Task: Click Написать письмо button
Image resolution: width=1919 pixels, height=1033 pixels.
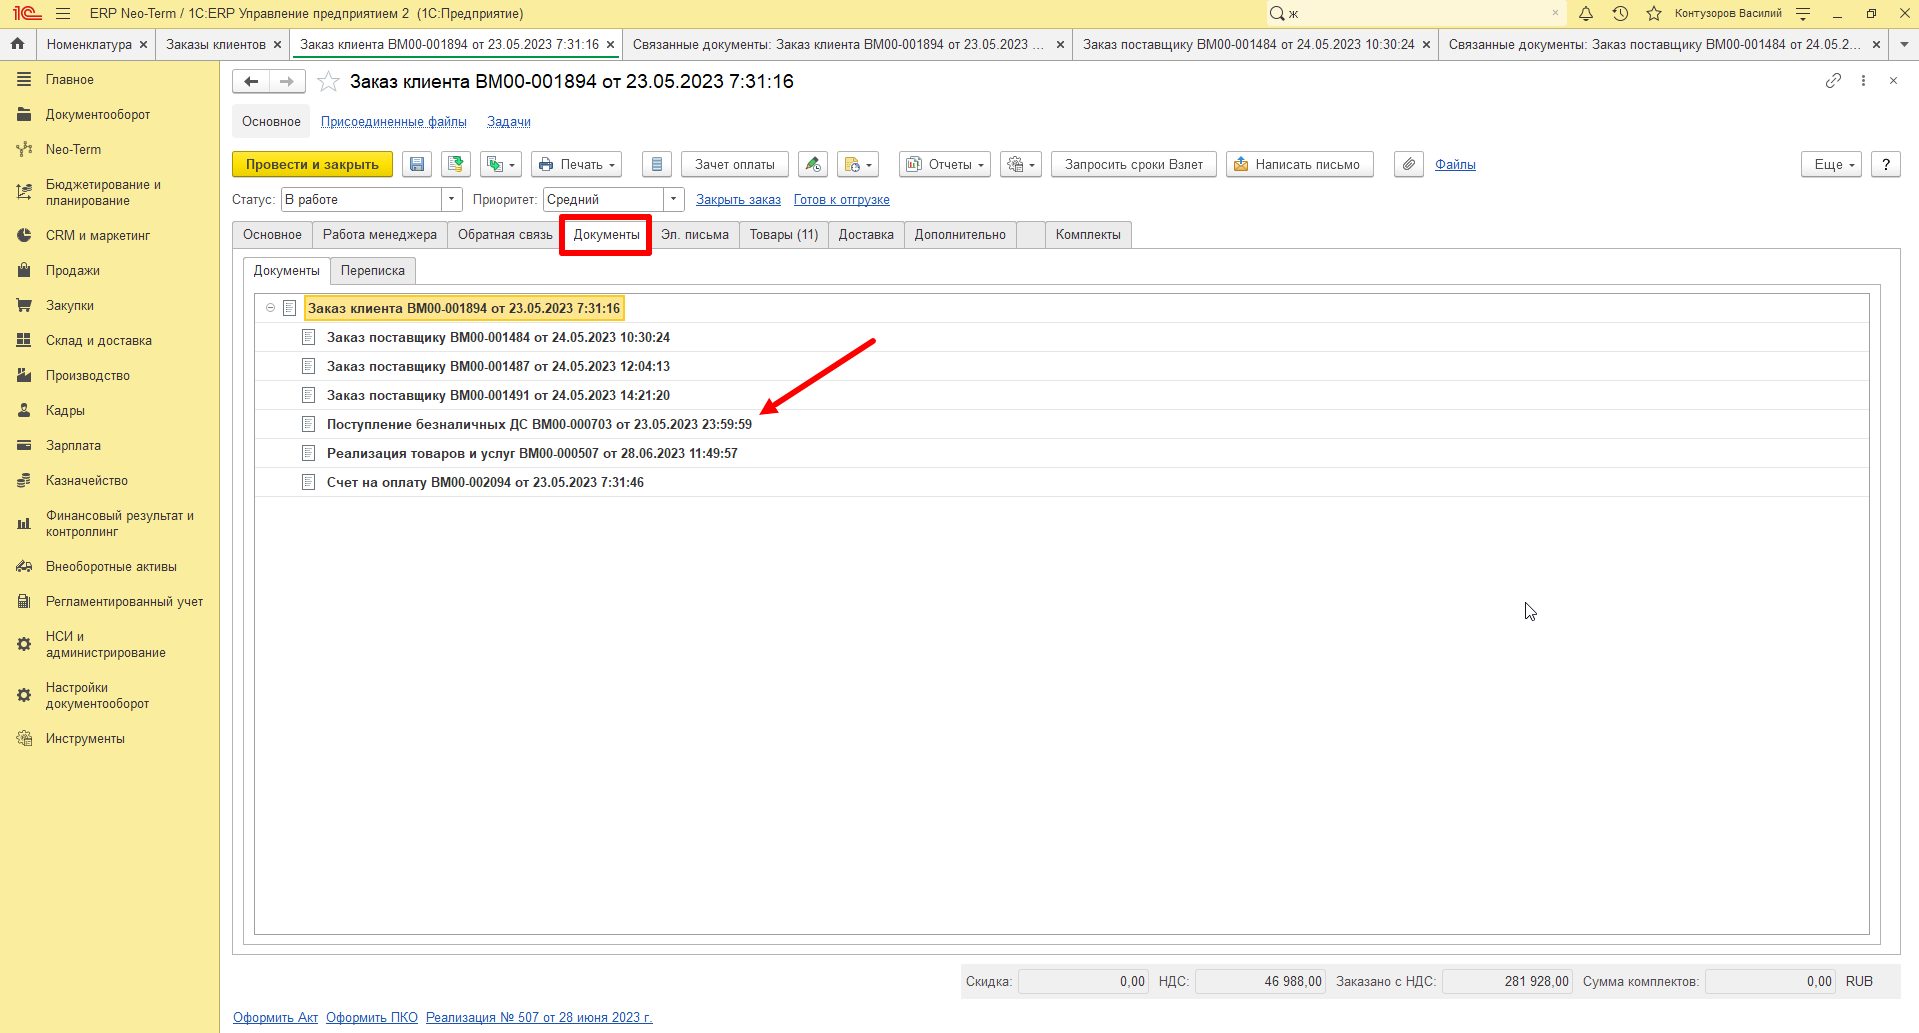Action: [1300, 165]
